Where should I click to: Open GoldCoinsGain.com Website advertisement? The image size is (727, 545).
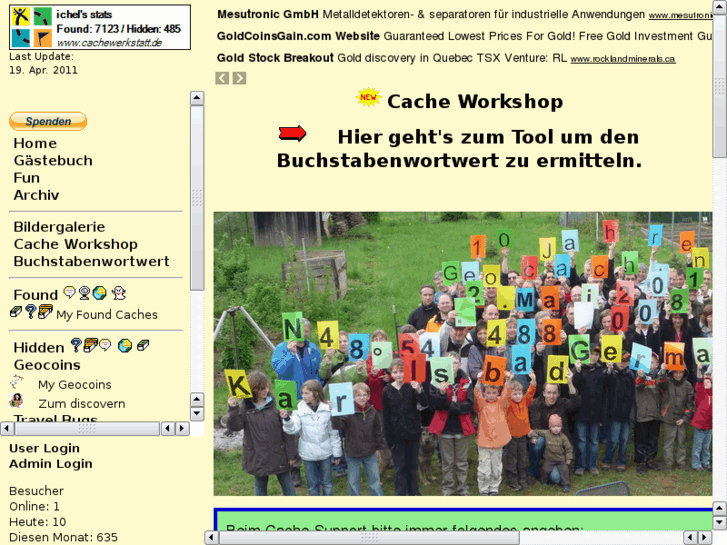(298, 36)
